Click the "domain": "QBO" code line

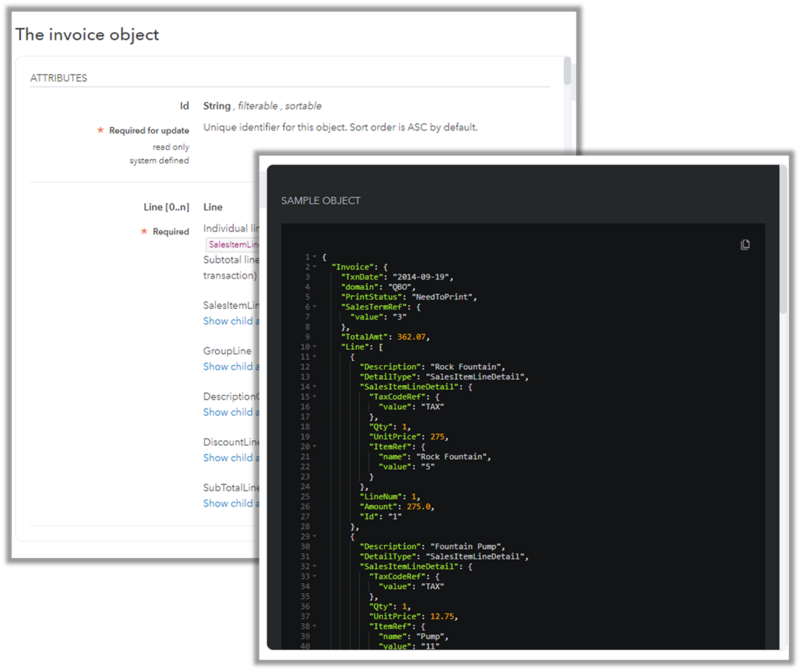point(378,287)
